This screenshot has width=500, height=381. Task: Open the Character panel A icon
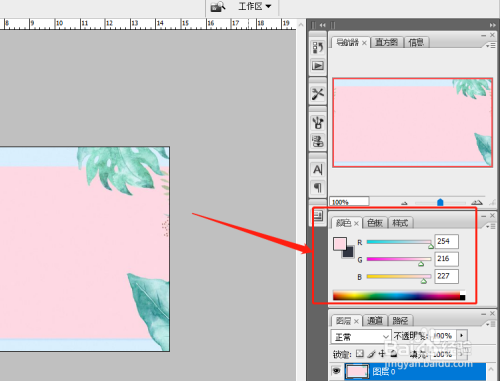(x=318, y=170)
